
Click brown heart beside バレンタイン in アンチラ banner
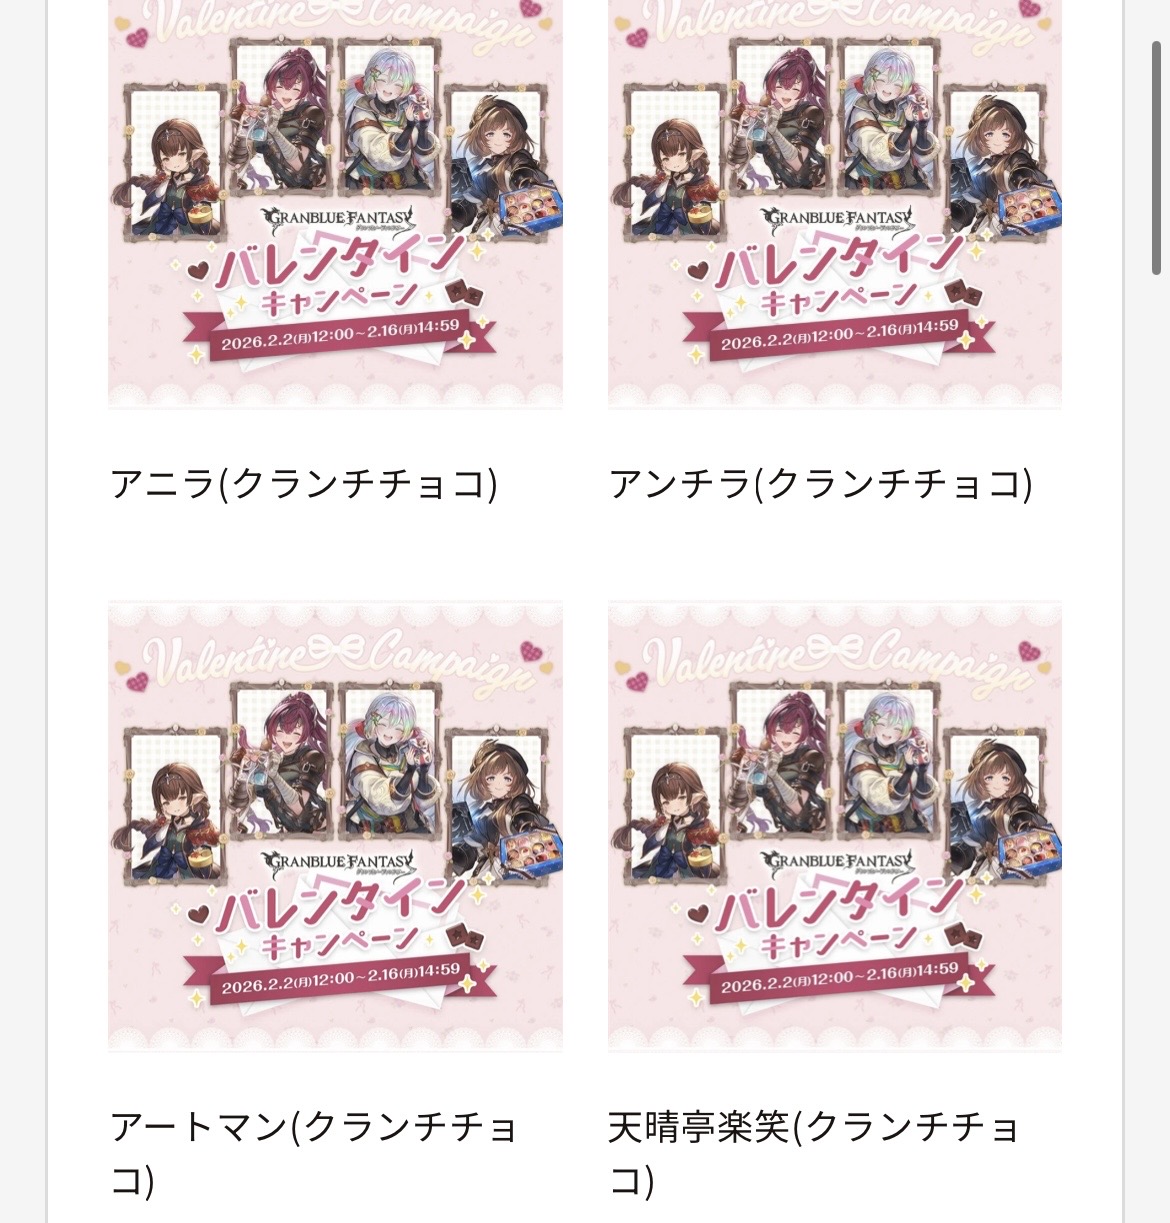698,269
